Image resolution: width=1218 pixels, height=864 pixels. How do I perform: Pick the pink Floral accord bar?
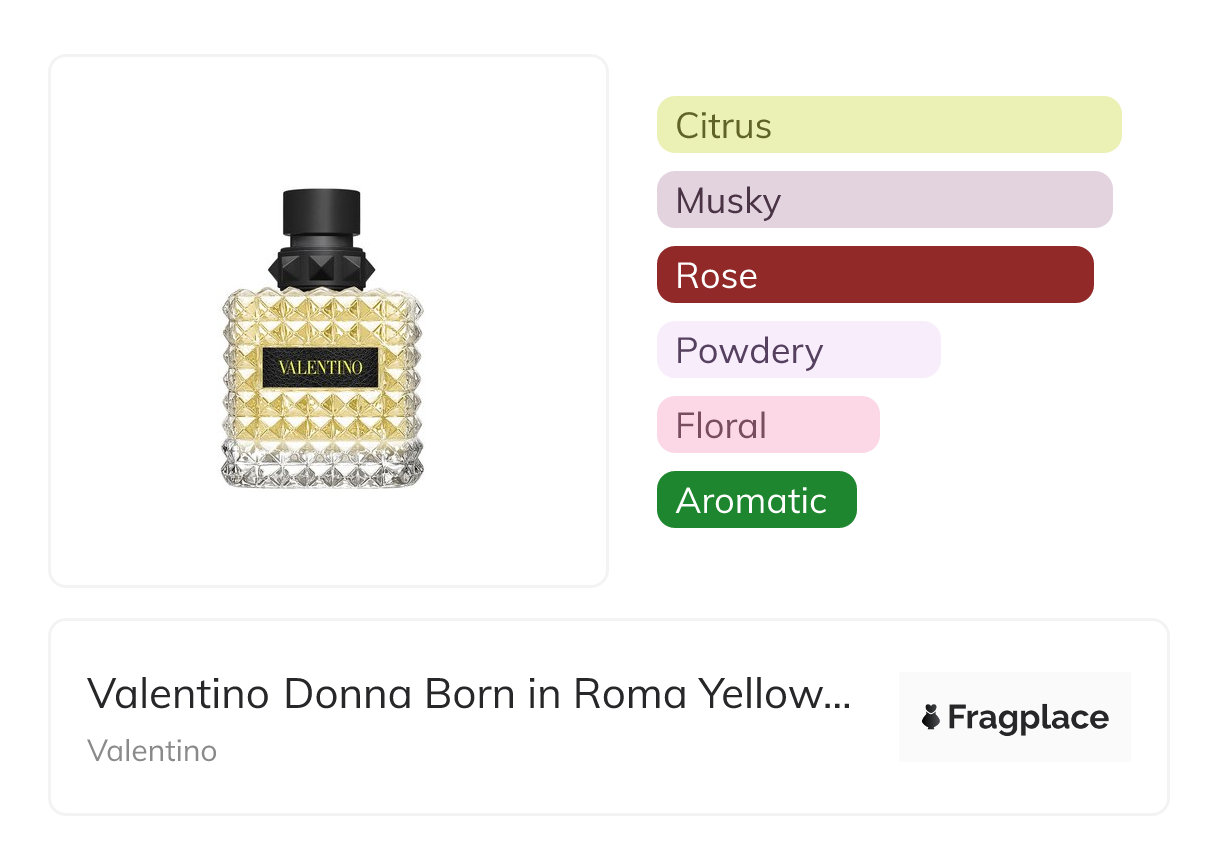768,425
